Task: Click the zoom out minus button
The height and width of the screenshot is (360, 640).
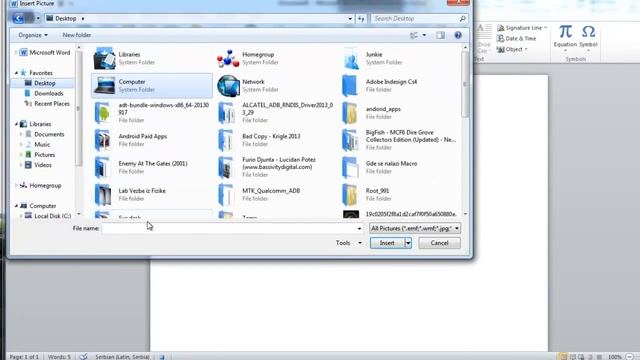Action: click(630, 357)
